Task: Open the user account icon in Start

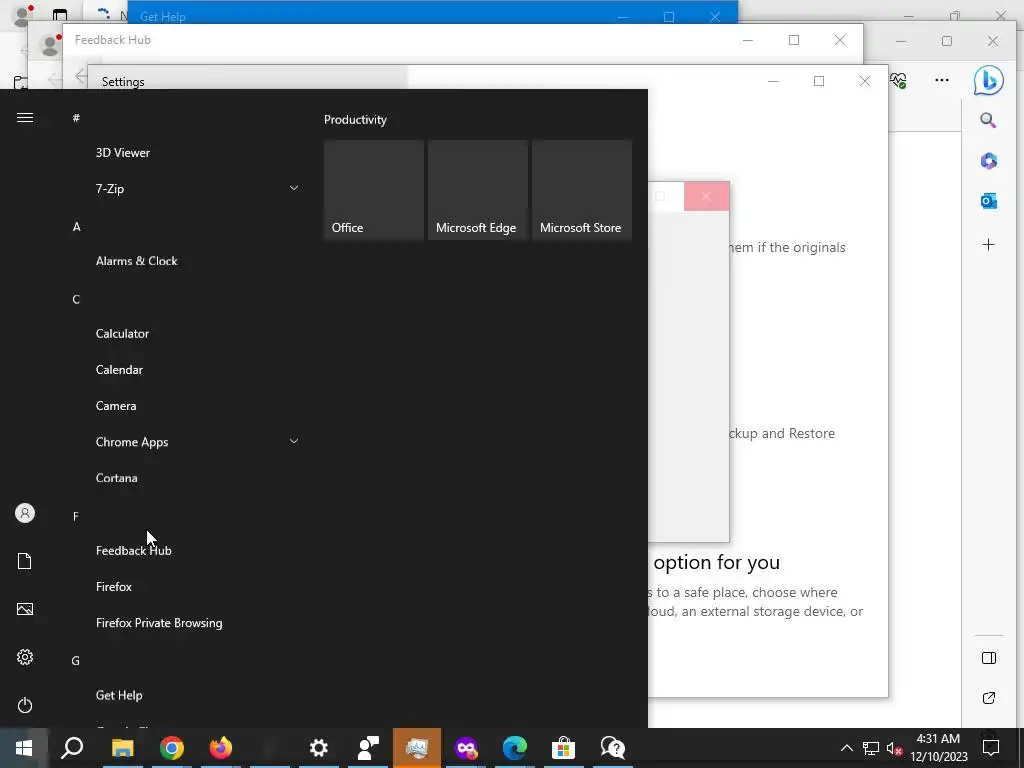Action: click(x=25, y=513)
